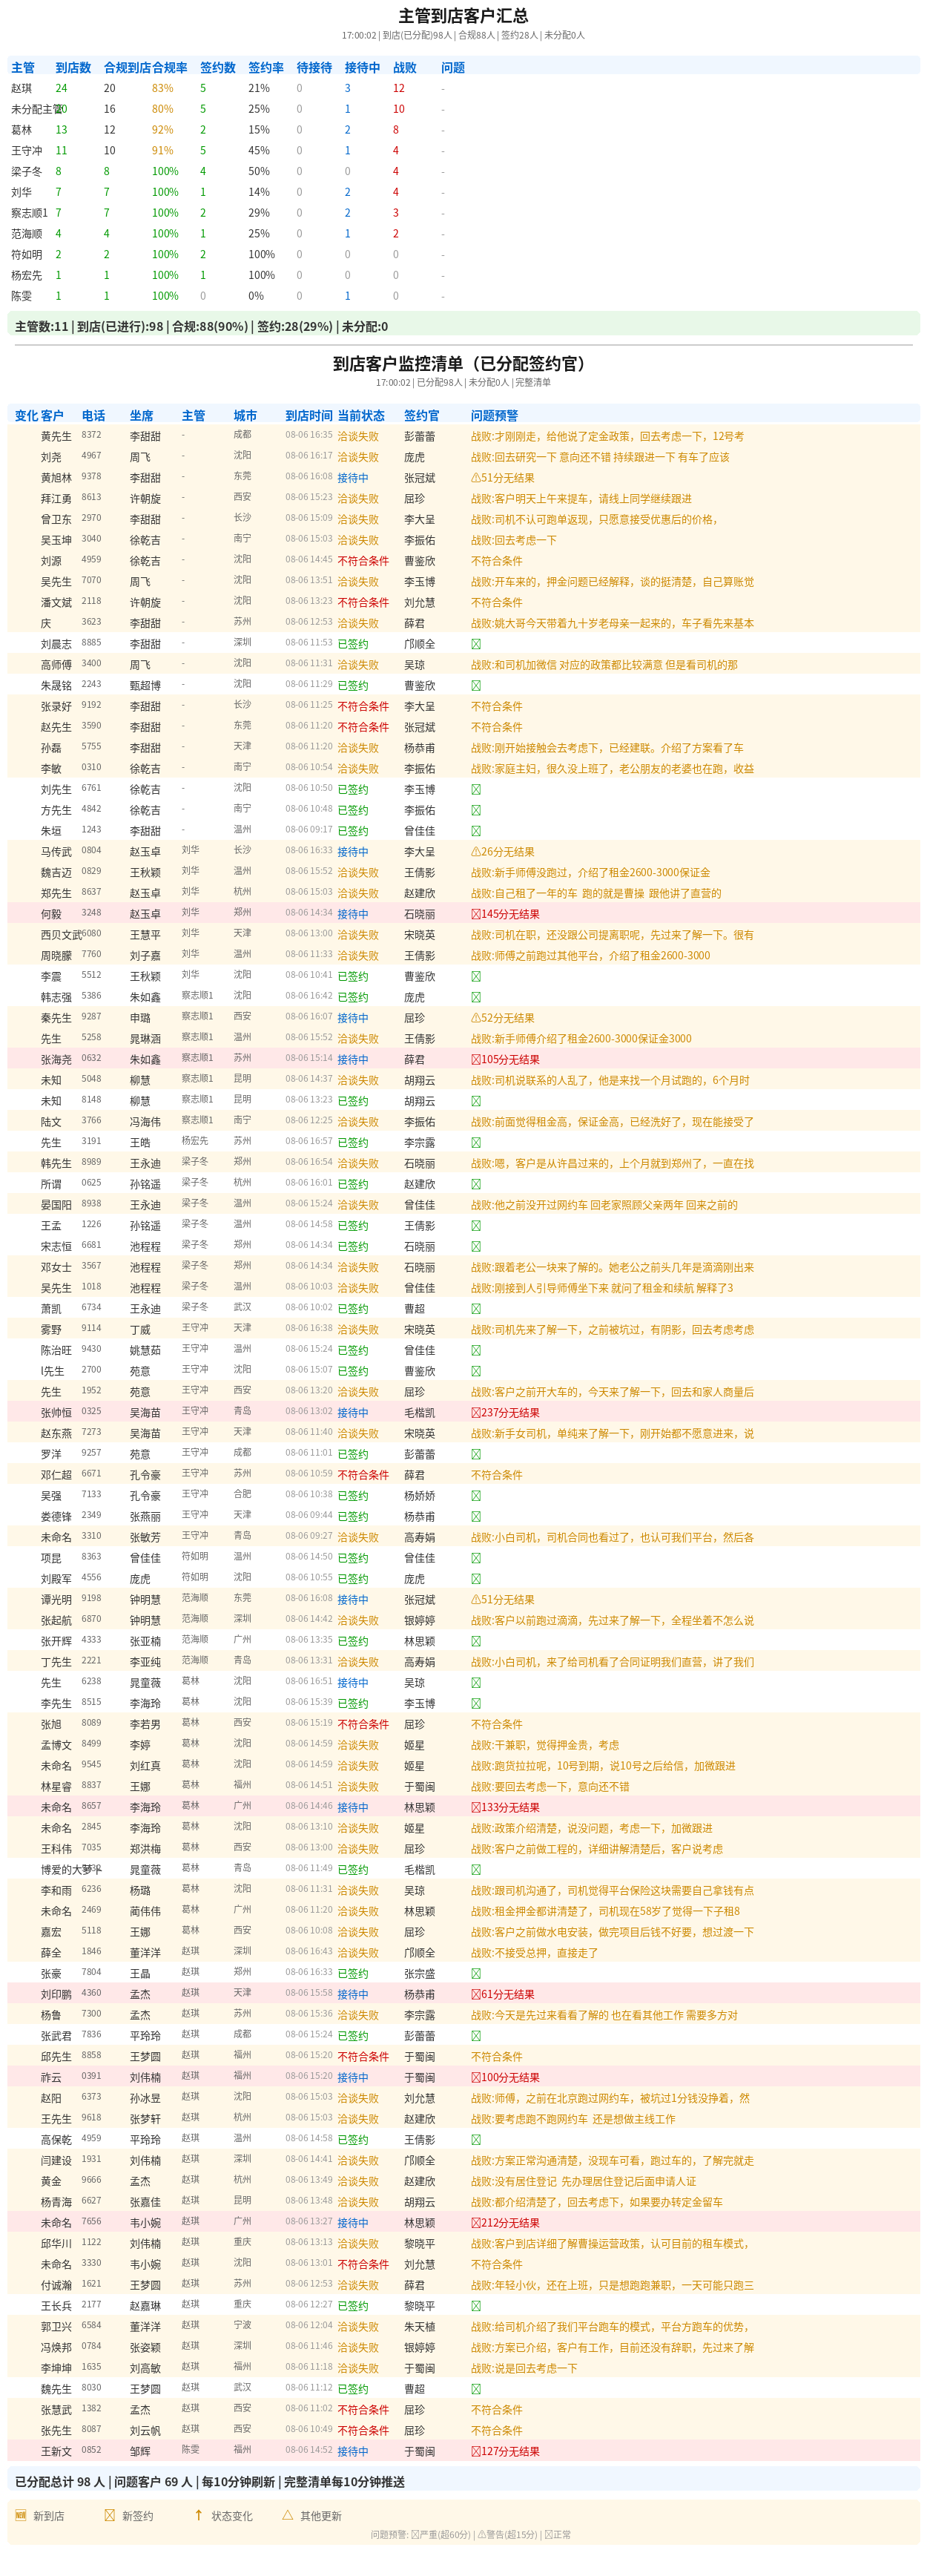Click the 145分无结果 warning text
Viewport: 927px width, 2576px height.
(x=510, y=914)
